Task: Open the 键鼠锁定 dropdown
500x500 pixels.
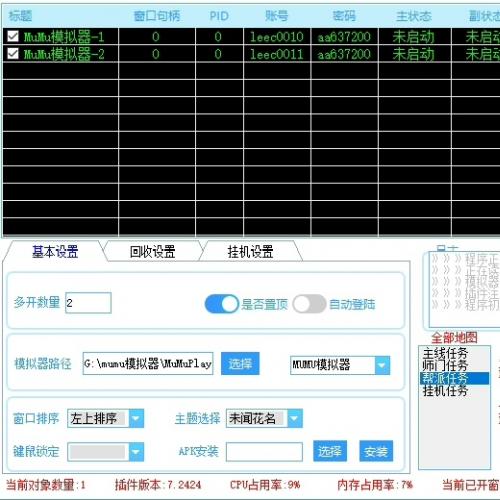Action: (x=105, y=452)
